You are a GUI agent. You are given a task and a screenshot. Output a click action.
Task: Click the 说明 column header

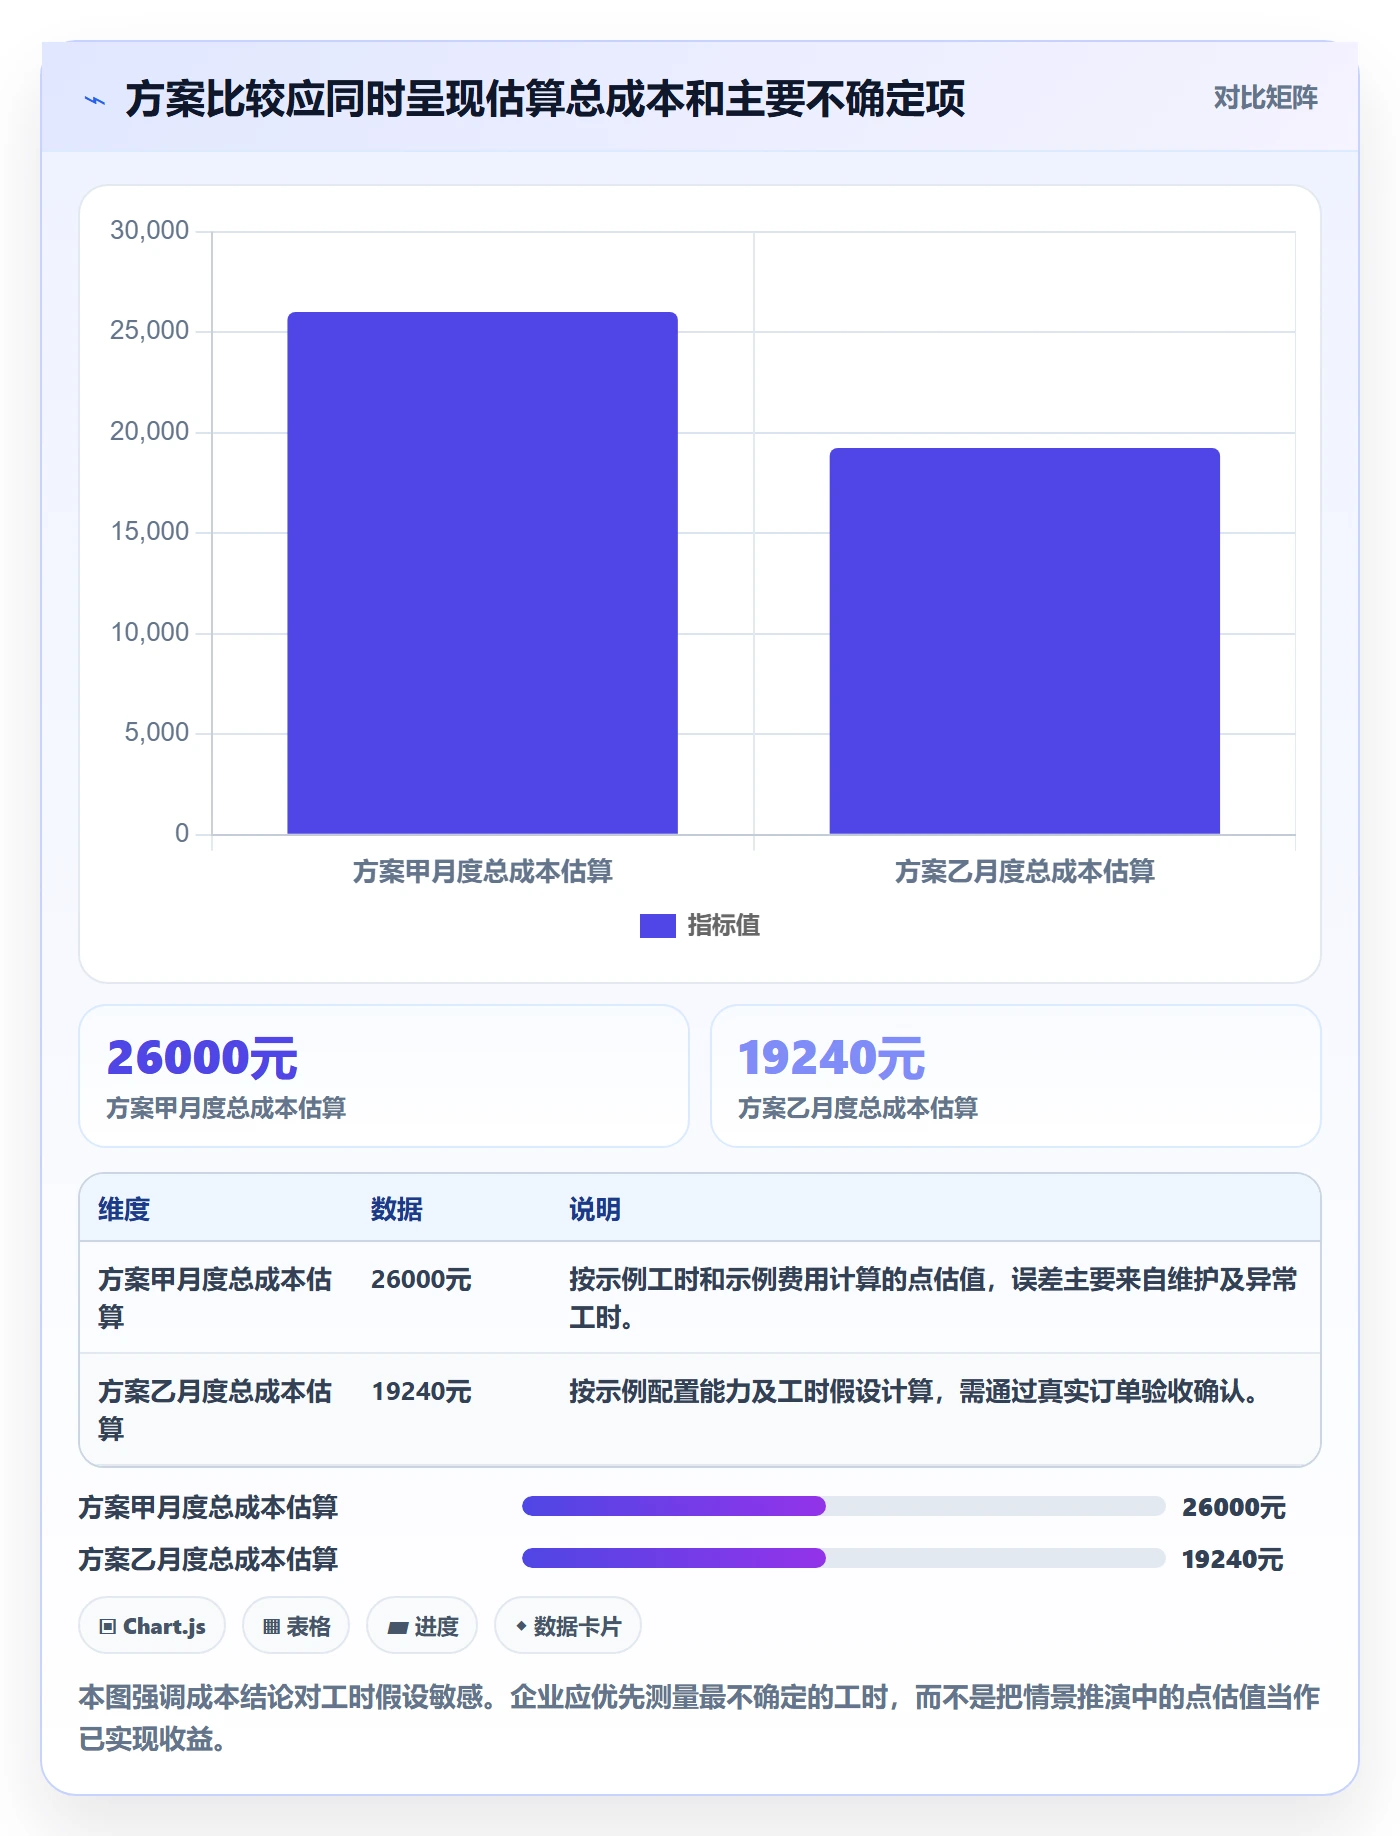pos(595,1209)
